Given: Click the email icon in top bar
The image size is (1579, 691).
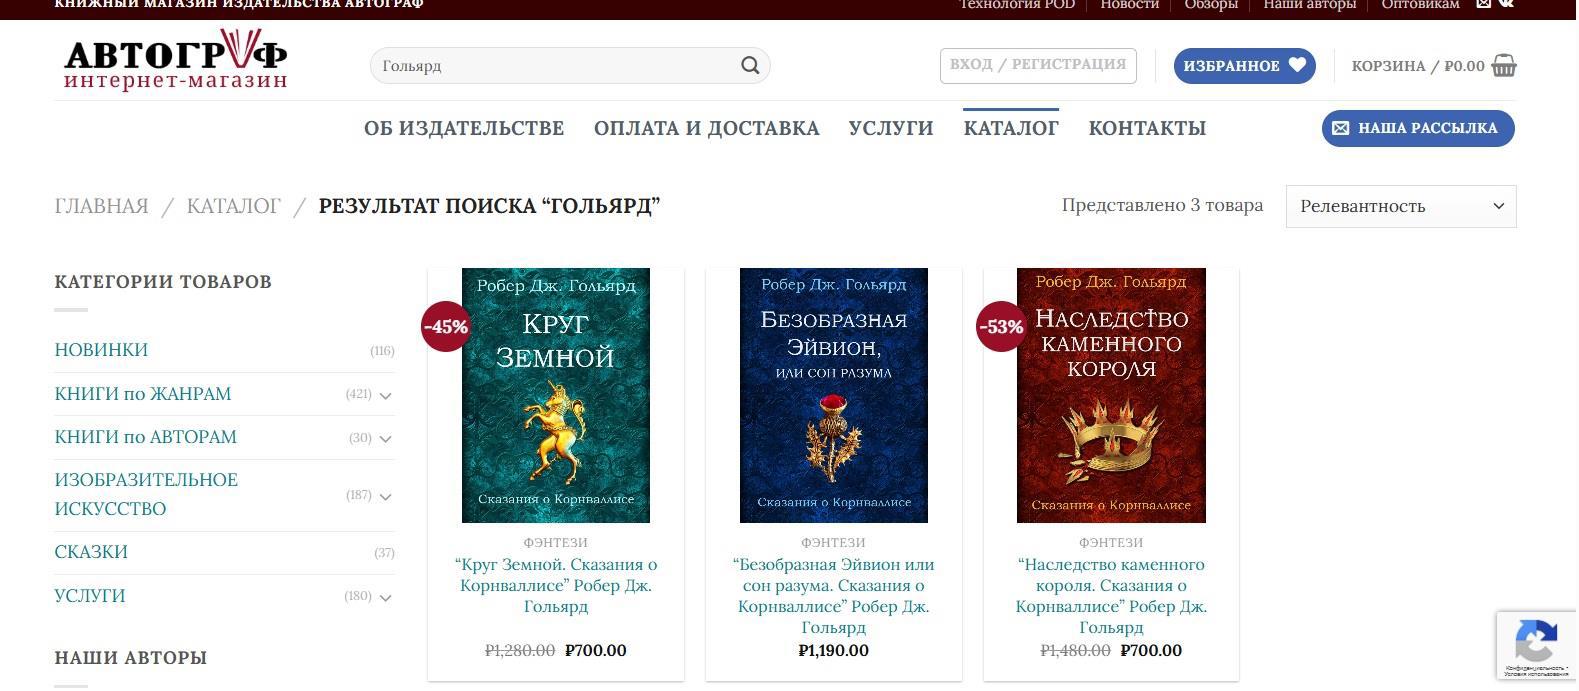Looking at the screenshot, I should tap(1484, 4).
